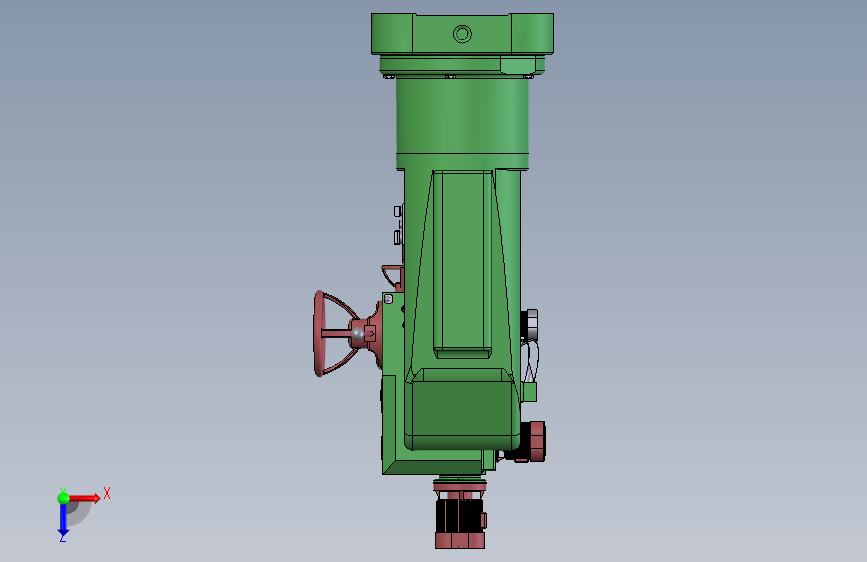
Task: Click the blue Z axis arrow of the triad
Action: coord(63,520)
